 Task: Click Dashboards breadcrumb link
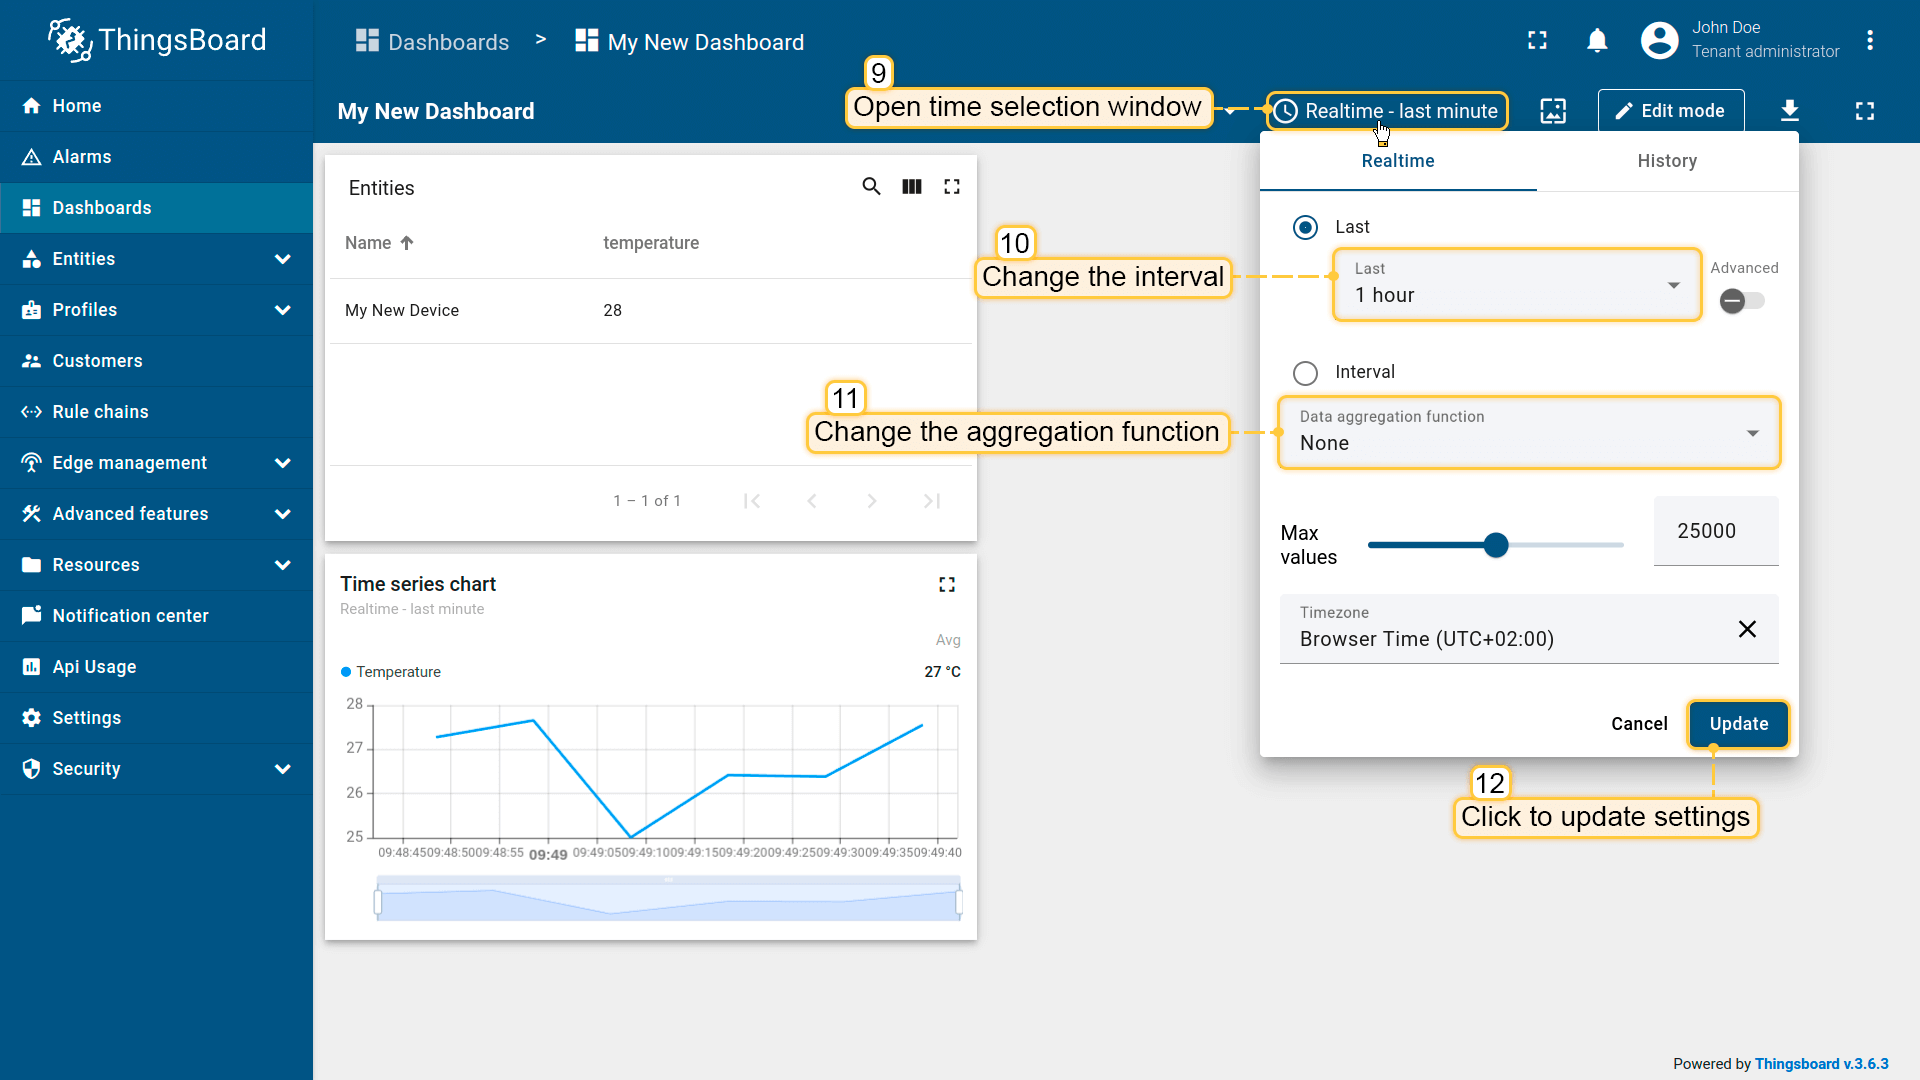point(432,42)
